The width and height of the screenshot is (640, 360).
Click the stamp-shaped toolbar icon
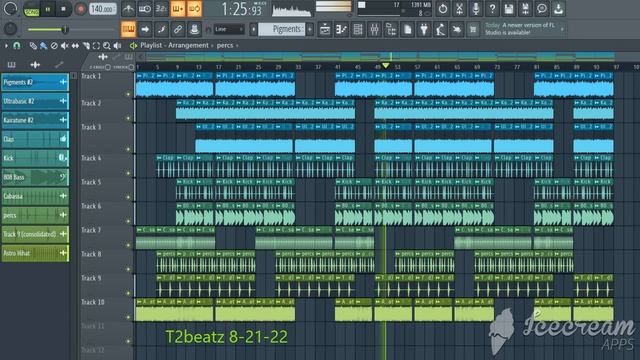pos(194,29)
